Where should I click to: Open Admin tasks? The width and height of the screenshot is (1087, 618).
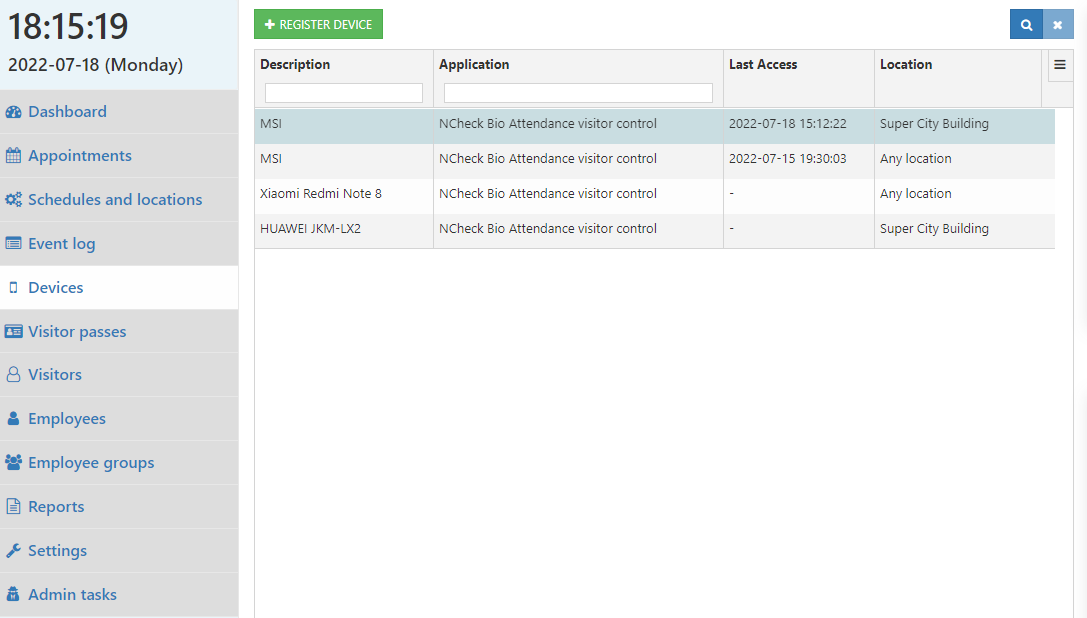(x=119, y=594)
